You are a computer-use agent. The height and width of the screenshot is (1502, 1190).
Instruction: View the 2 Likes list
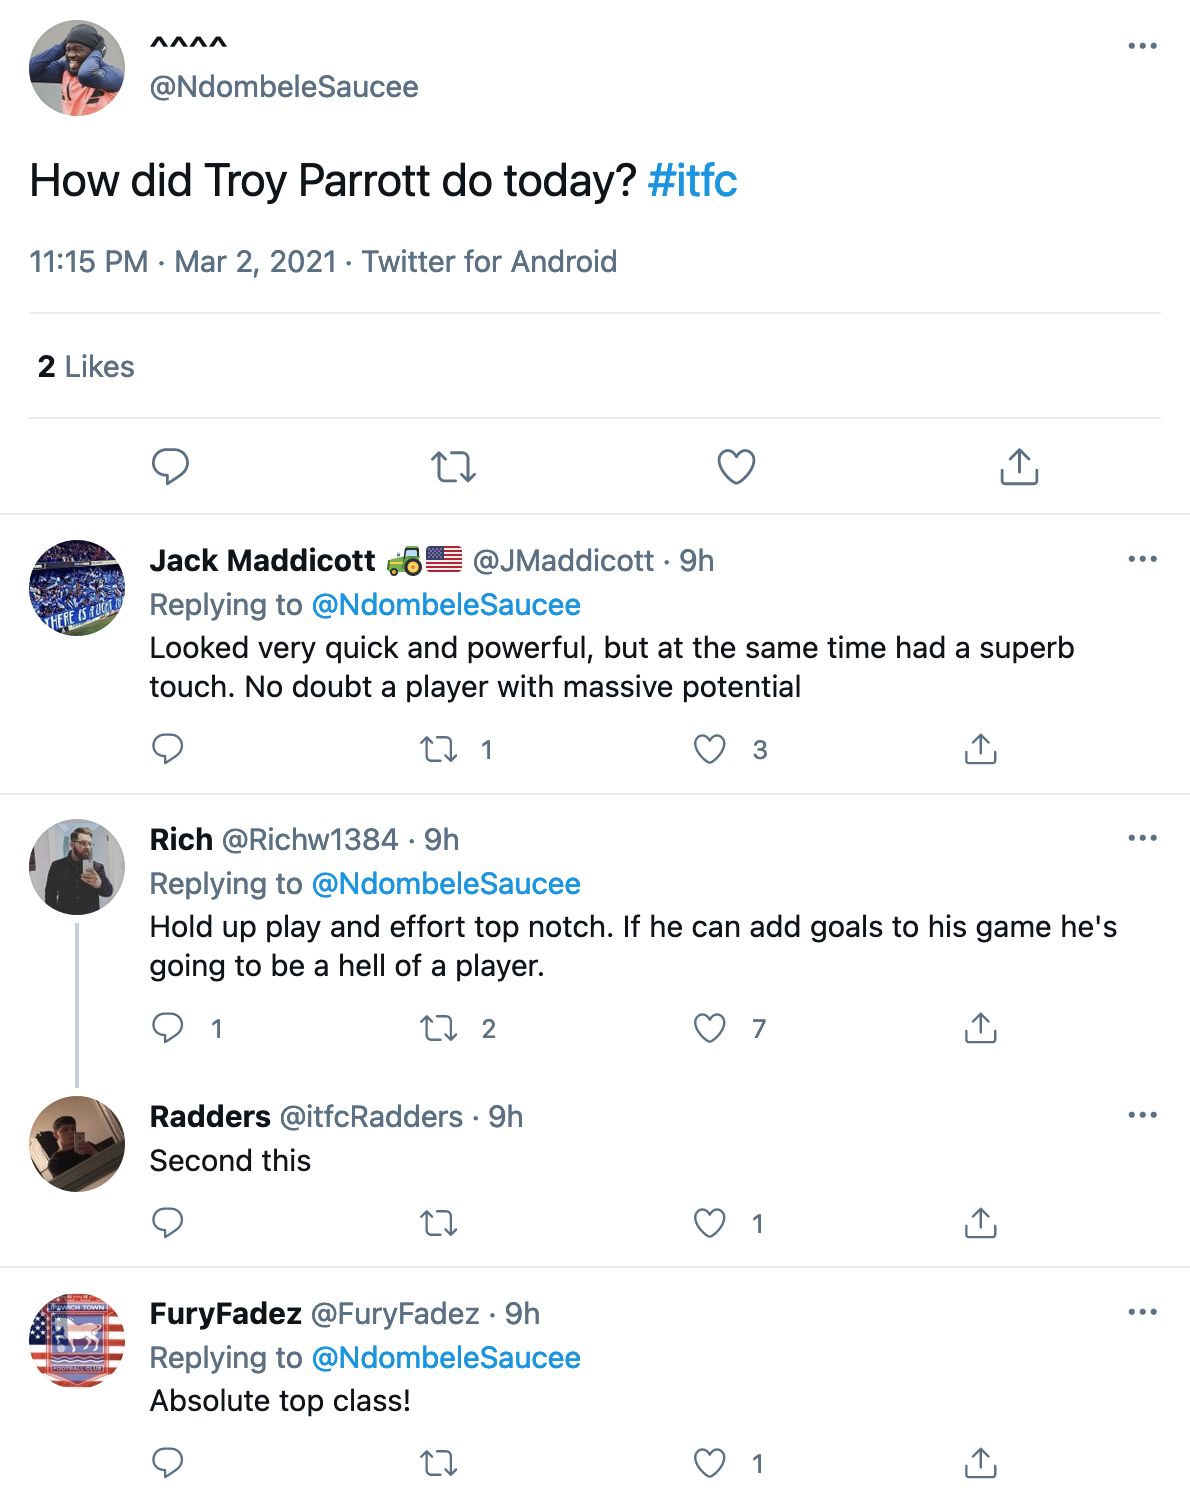[86, 367]
